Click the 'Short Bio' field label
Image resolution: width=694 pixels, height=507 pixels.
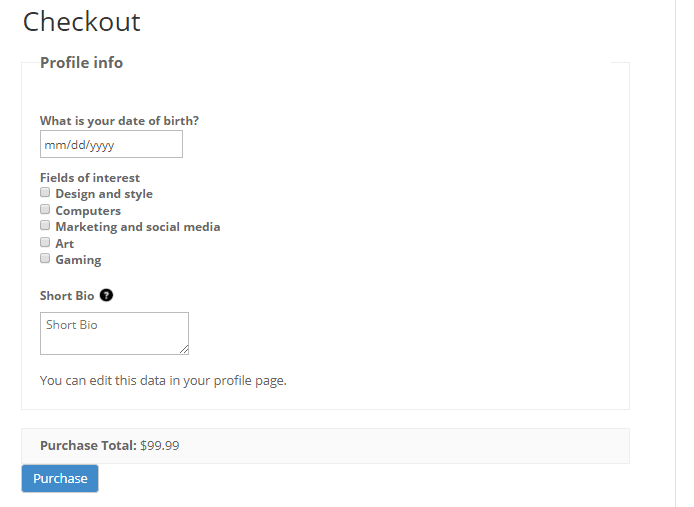coord(68,296)
